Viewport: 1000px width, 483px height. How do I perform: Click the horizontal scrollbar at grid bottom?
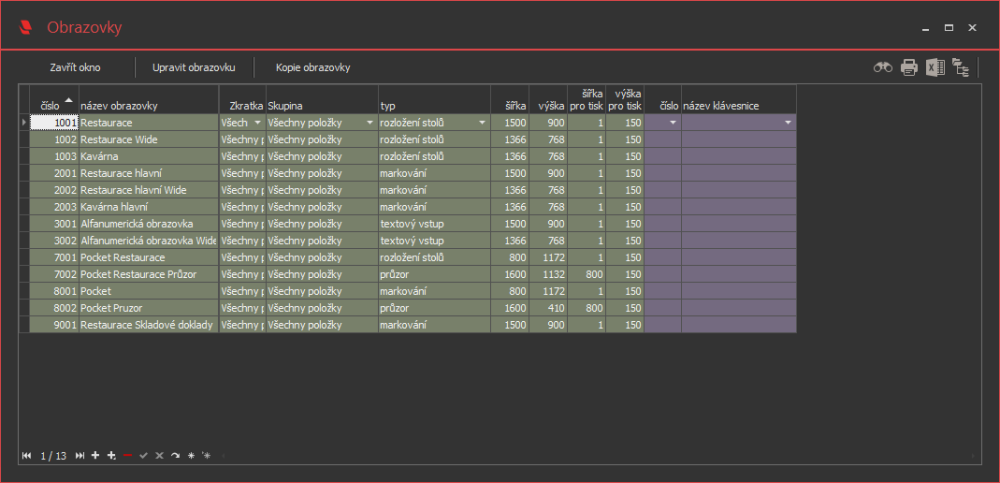click(x=598, y=456)
